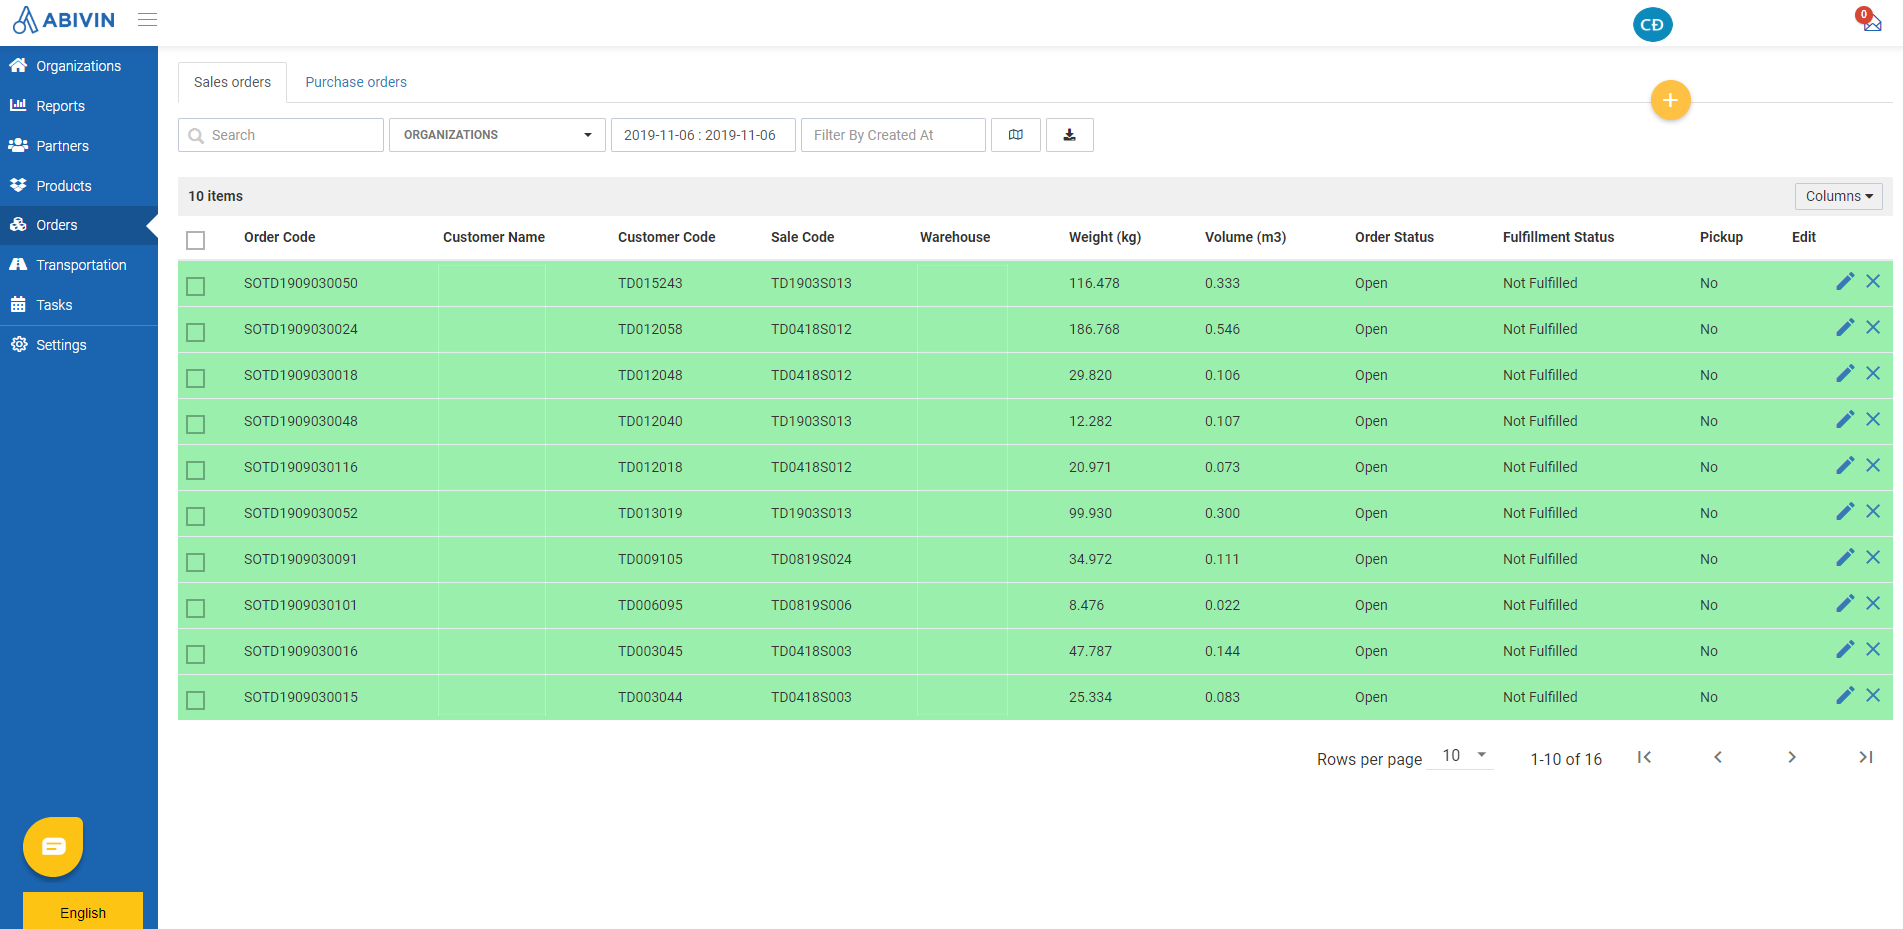Open the CD user avatar menu
The height and width of the screenshot is (929, 1903).
(x=1652, y=24)
